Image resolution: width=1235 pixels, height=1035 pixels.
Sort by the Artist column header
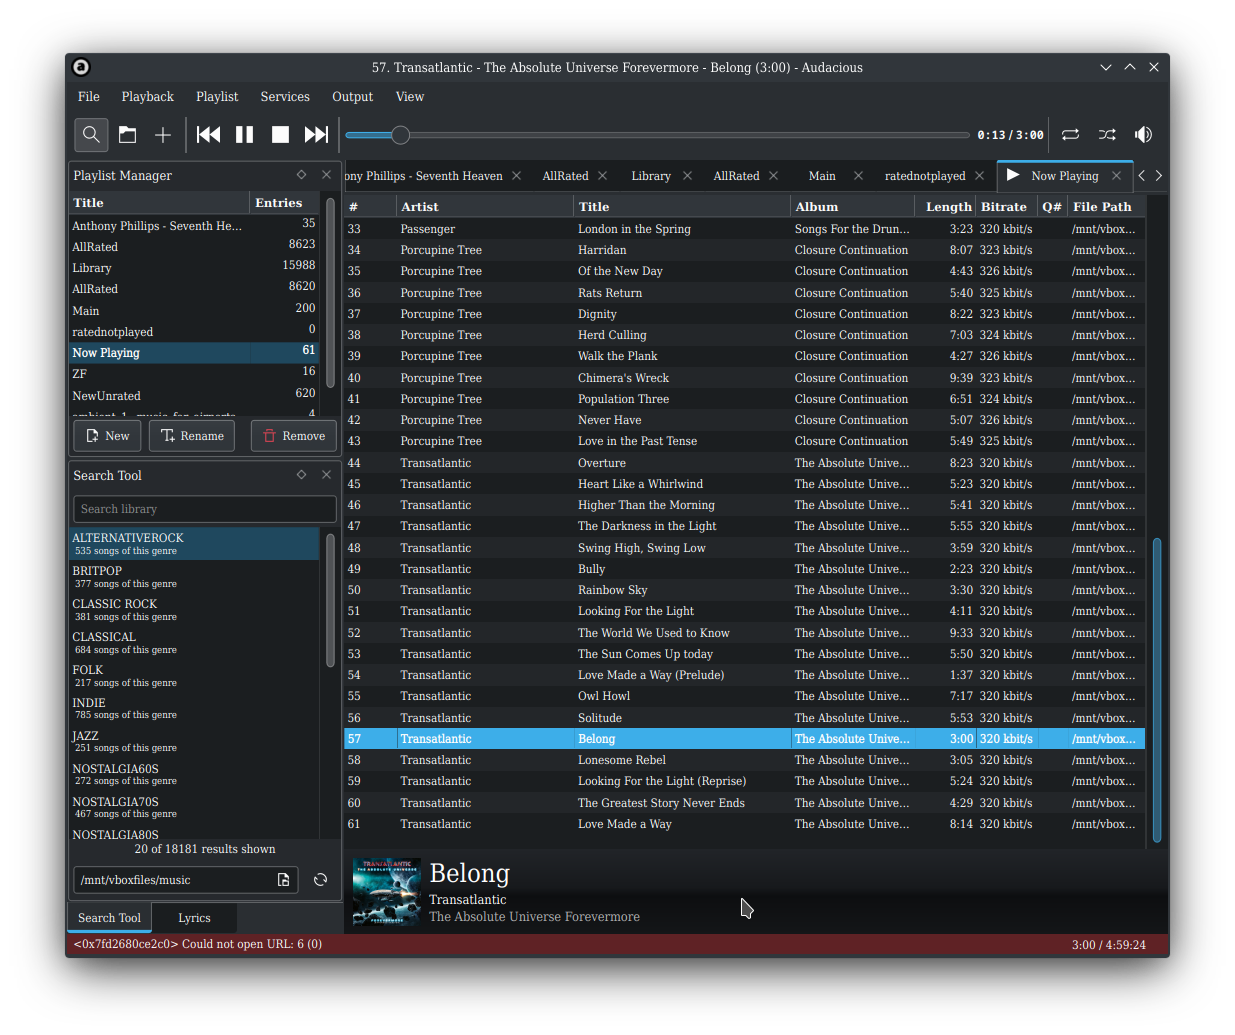click(x=485, y=207)
